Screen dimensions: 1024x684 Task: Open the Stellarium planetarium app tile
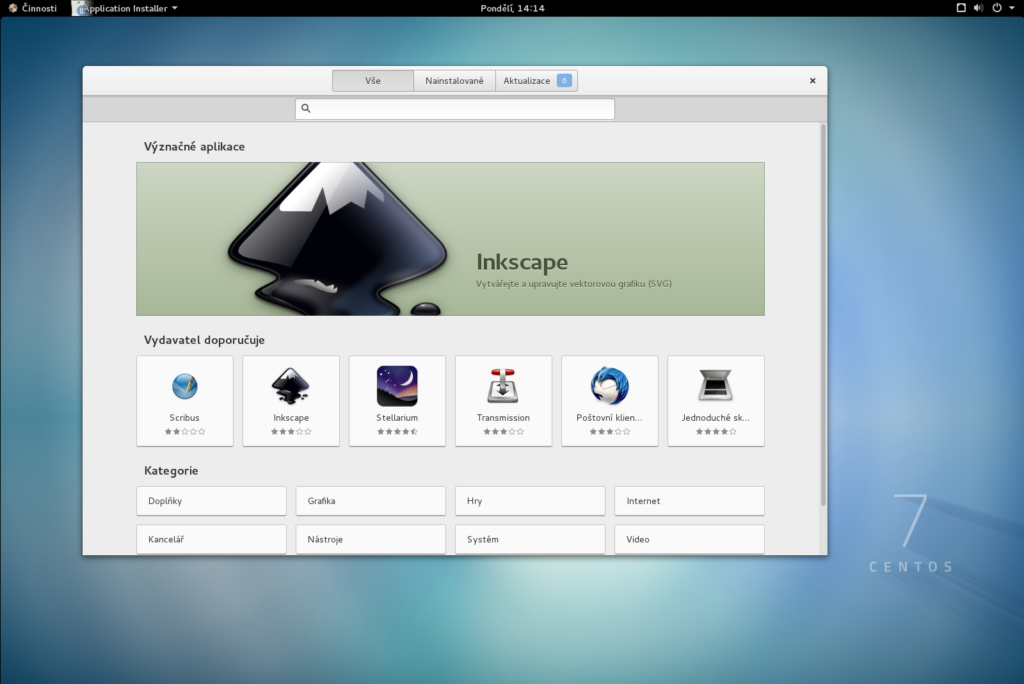(x=396, y=400)
